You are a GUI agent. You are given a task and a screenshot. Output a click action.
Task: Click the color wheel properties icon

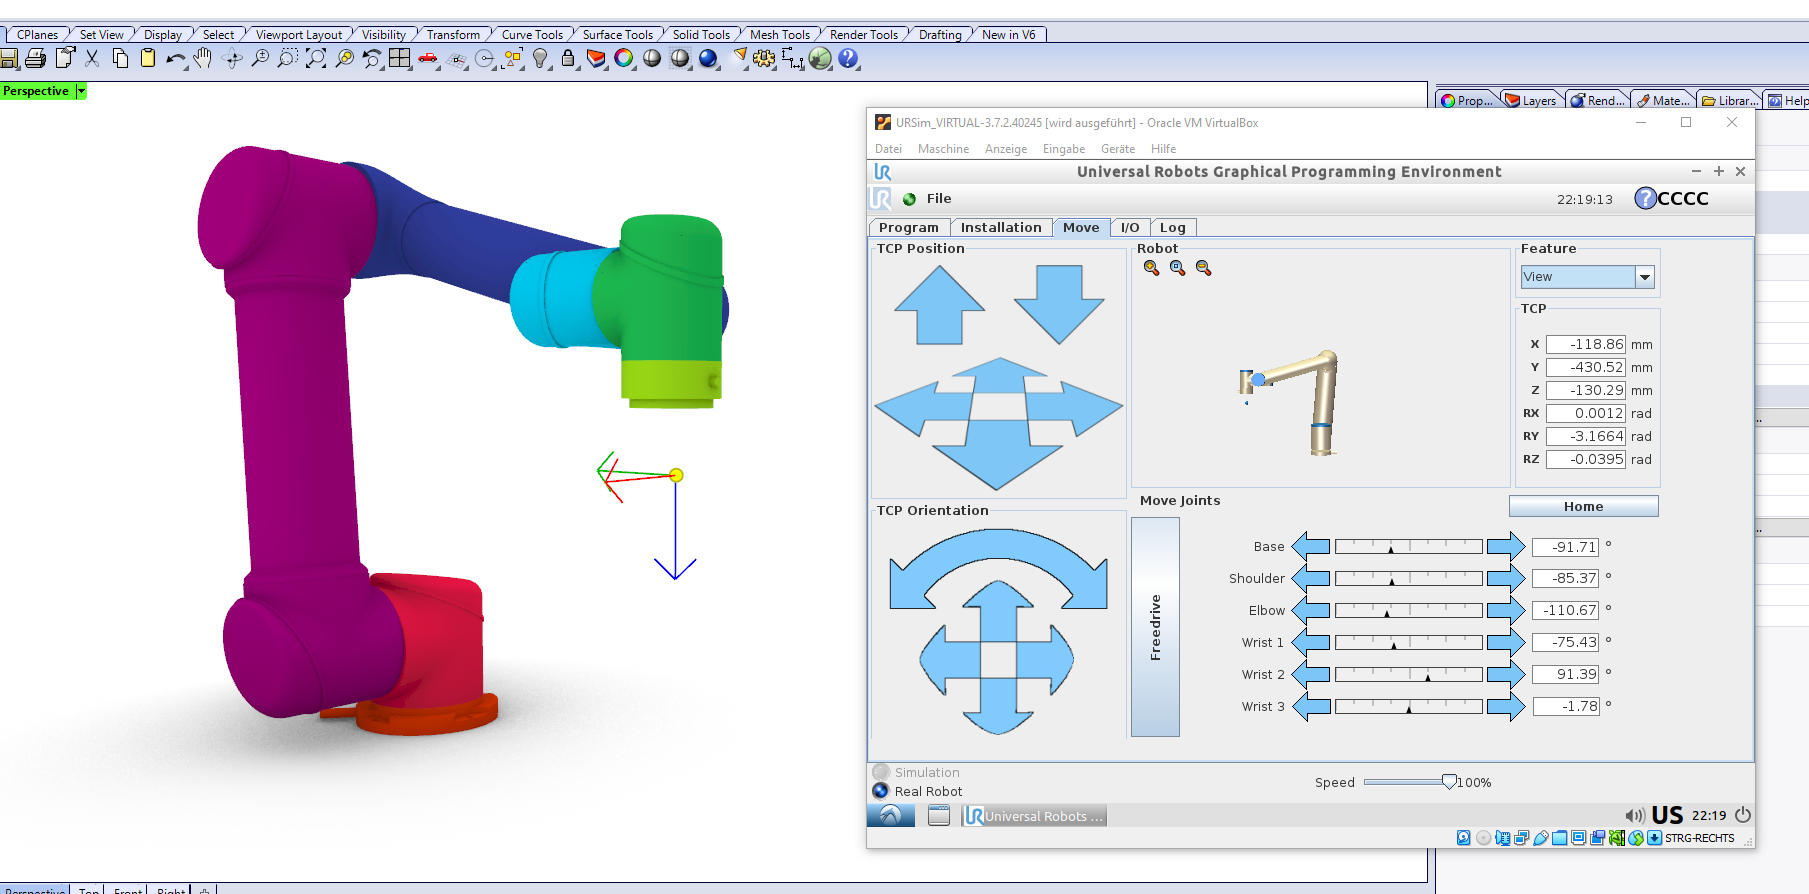click(x=624, y=59)
